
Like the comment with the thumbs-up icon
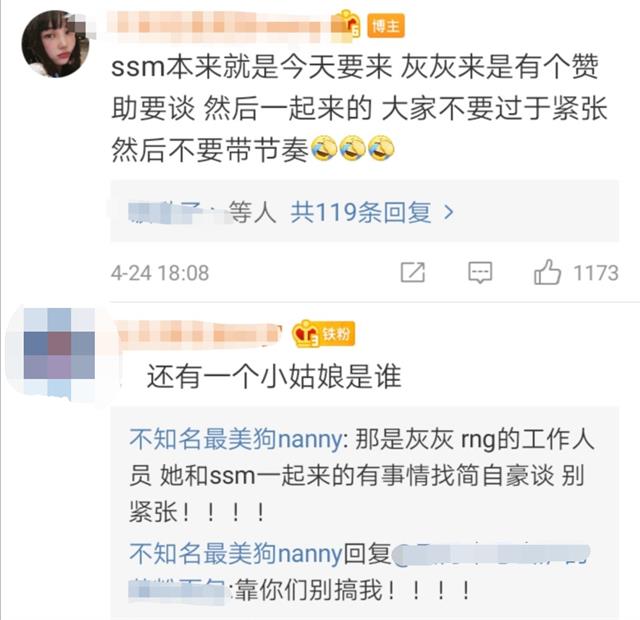click(x=547, y=272)
